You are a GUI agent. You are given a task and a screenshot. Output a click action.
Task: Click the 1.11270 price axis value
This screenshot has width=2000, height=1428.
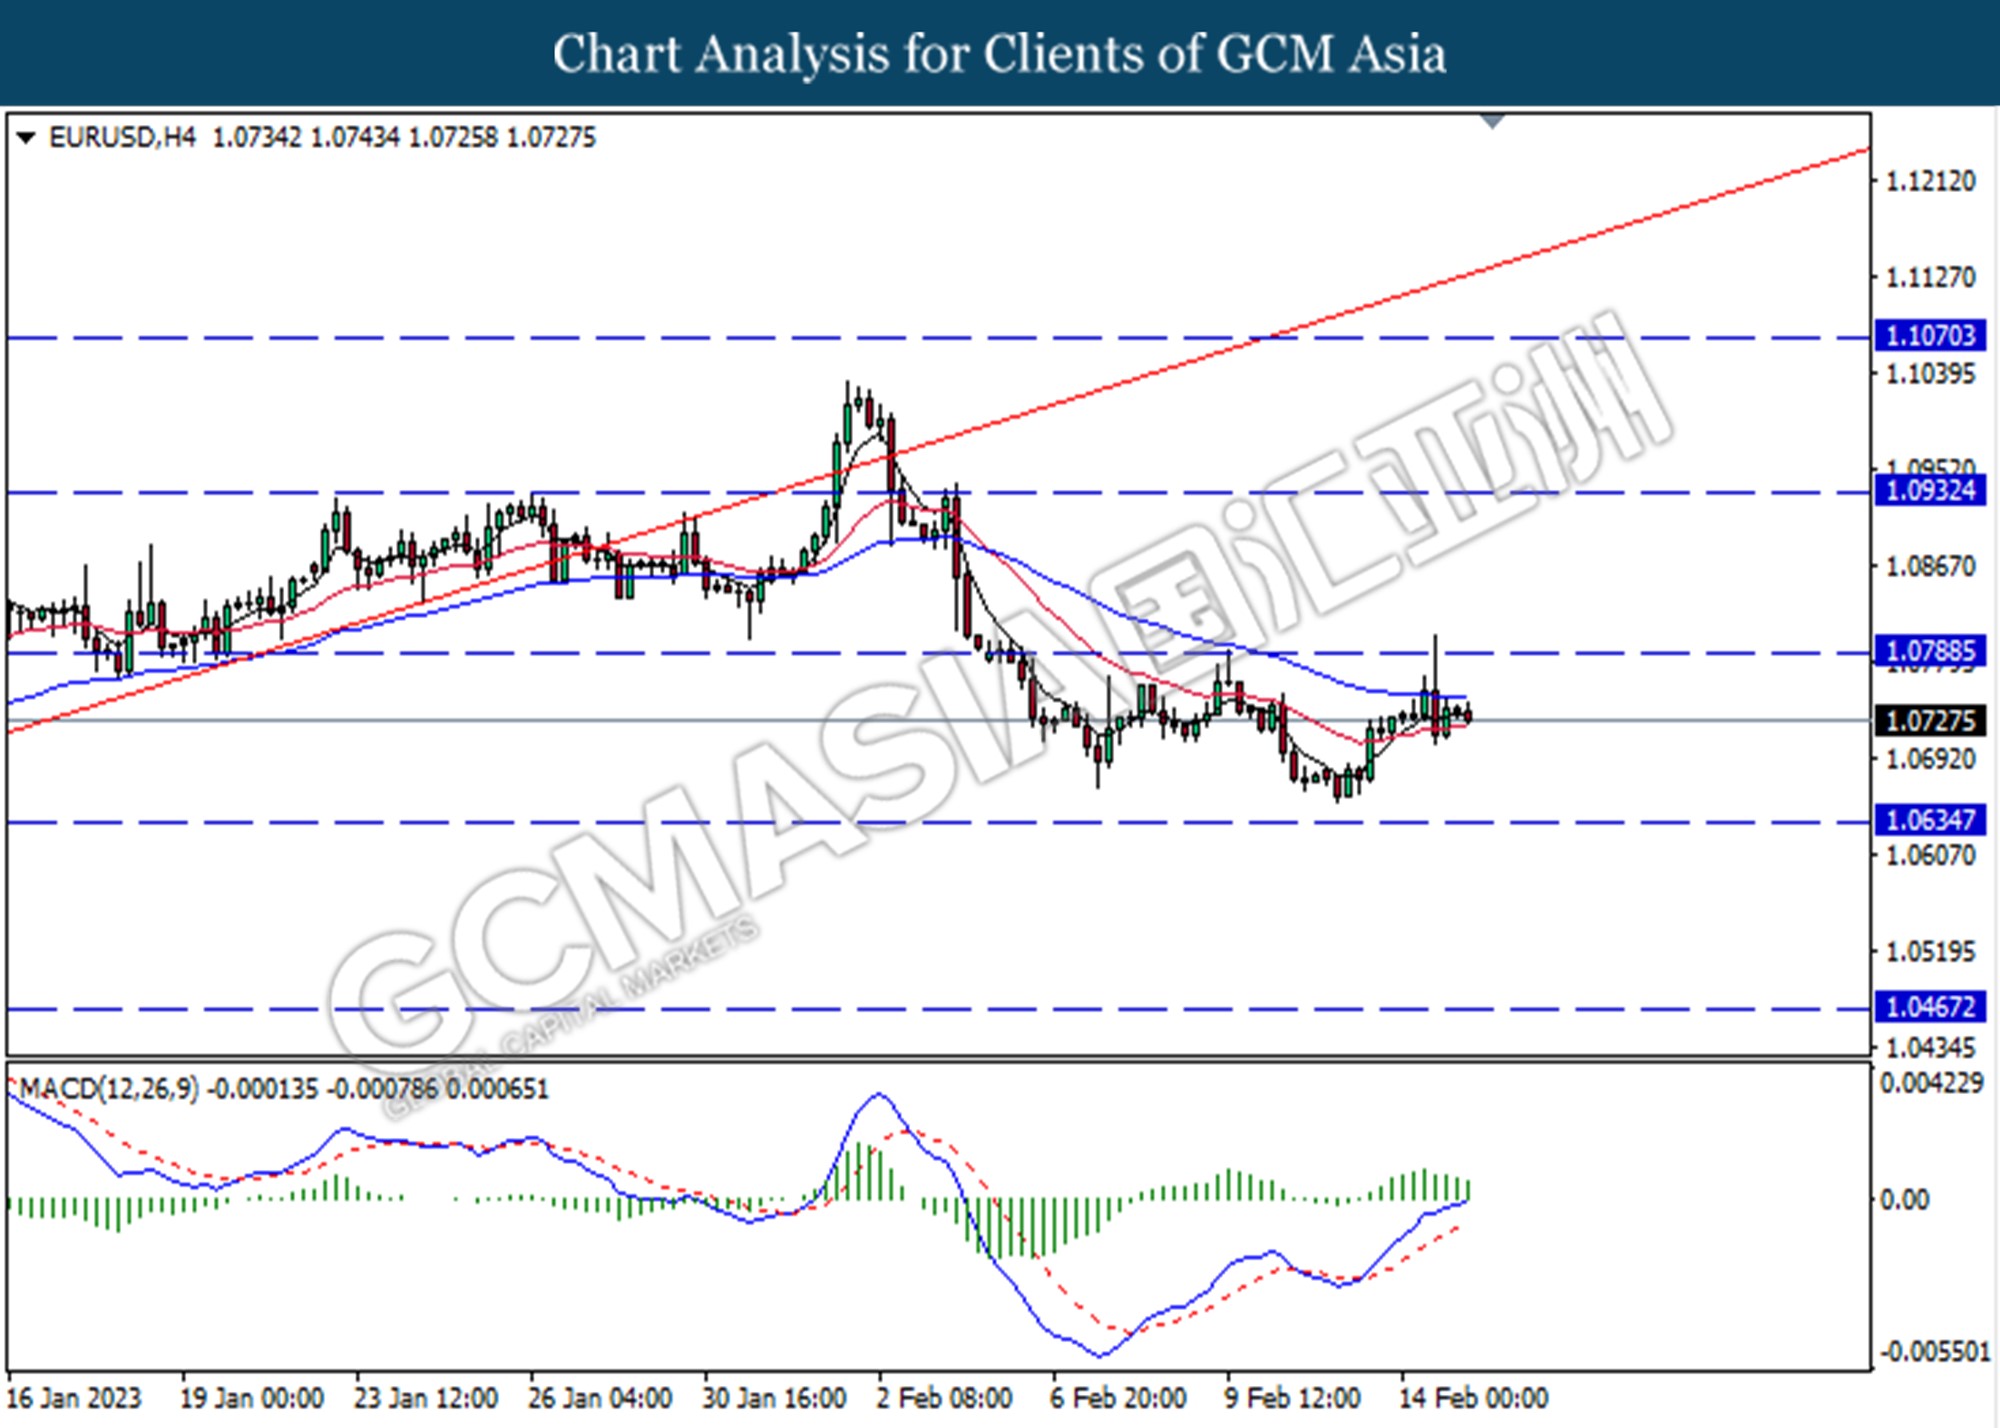pyautogui.click(x=1930, y=277)
